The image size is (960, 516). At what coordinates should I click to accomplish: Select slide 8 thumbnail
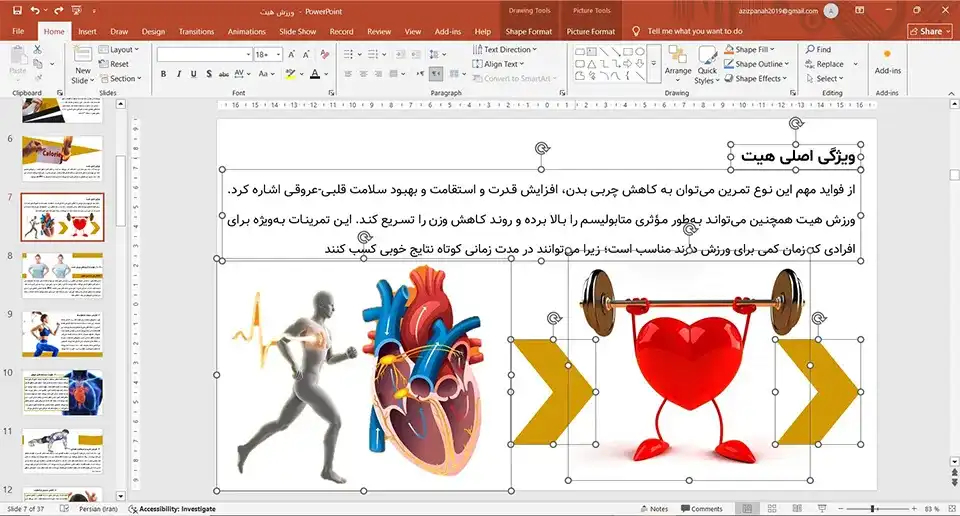click(x=62, y=275)
